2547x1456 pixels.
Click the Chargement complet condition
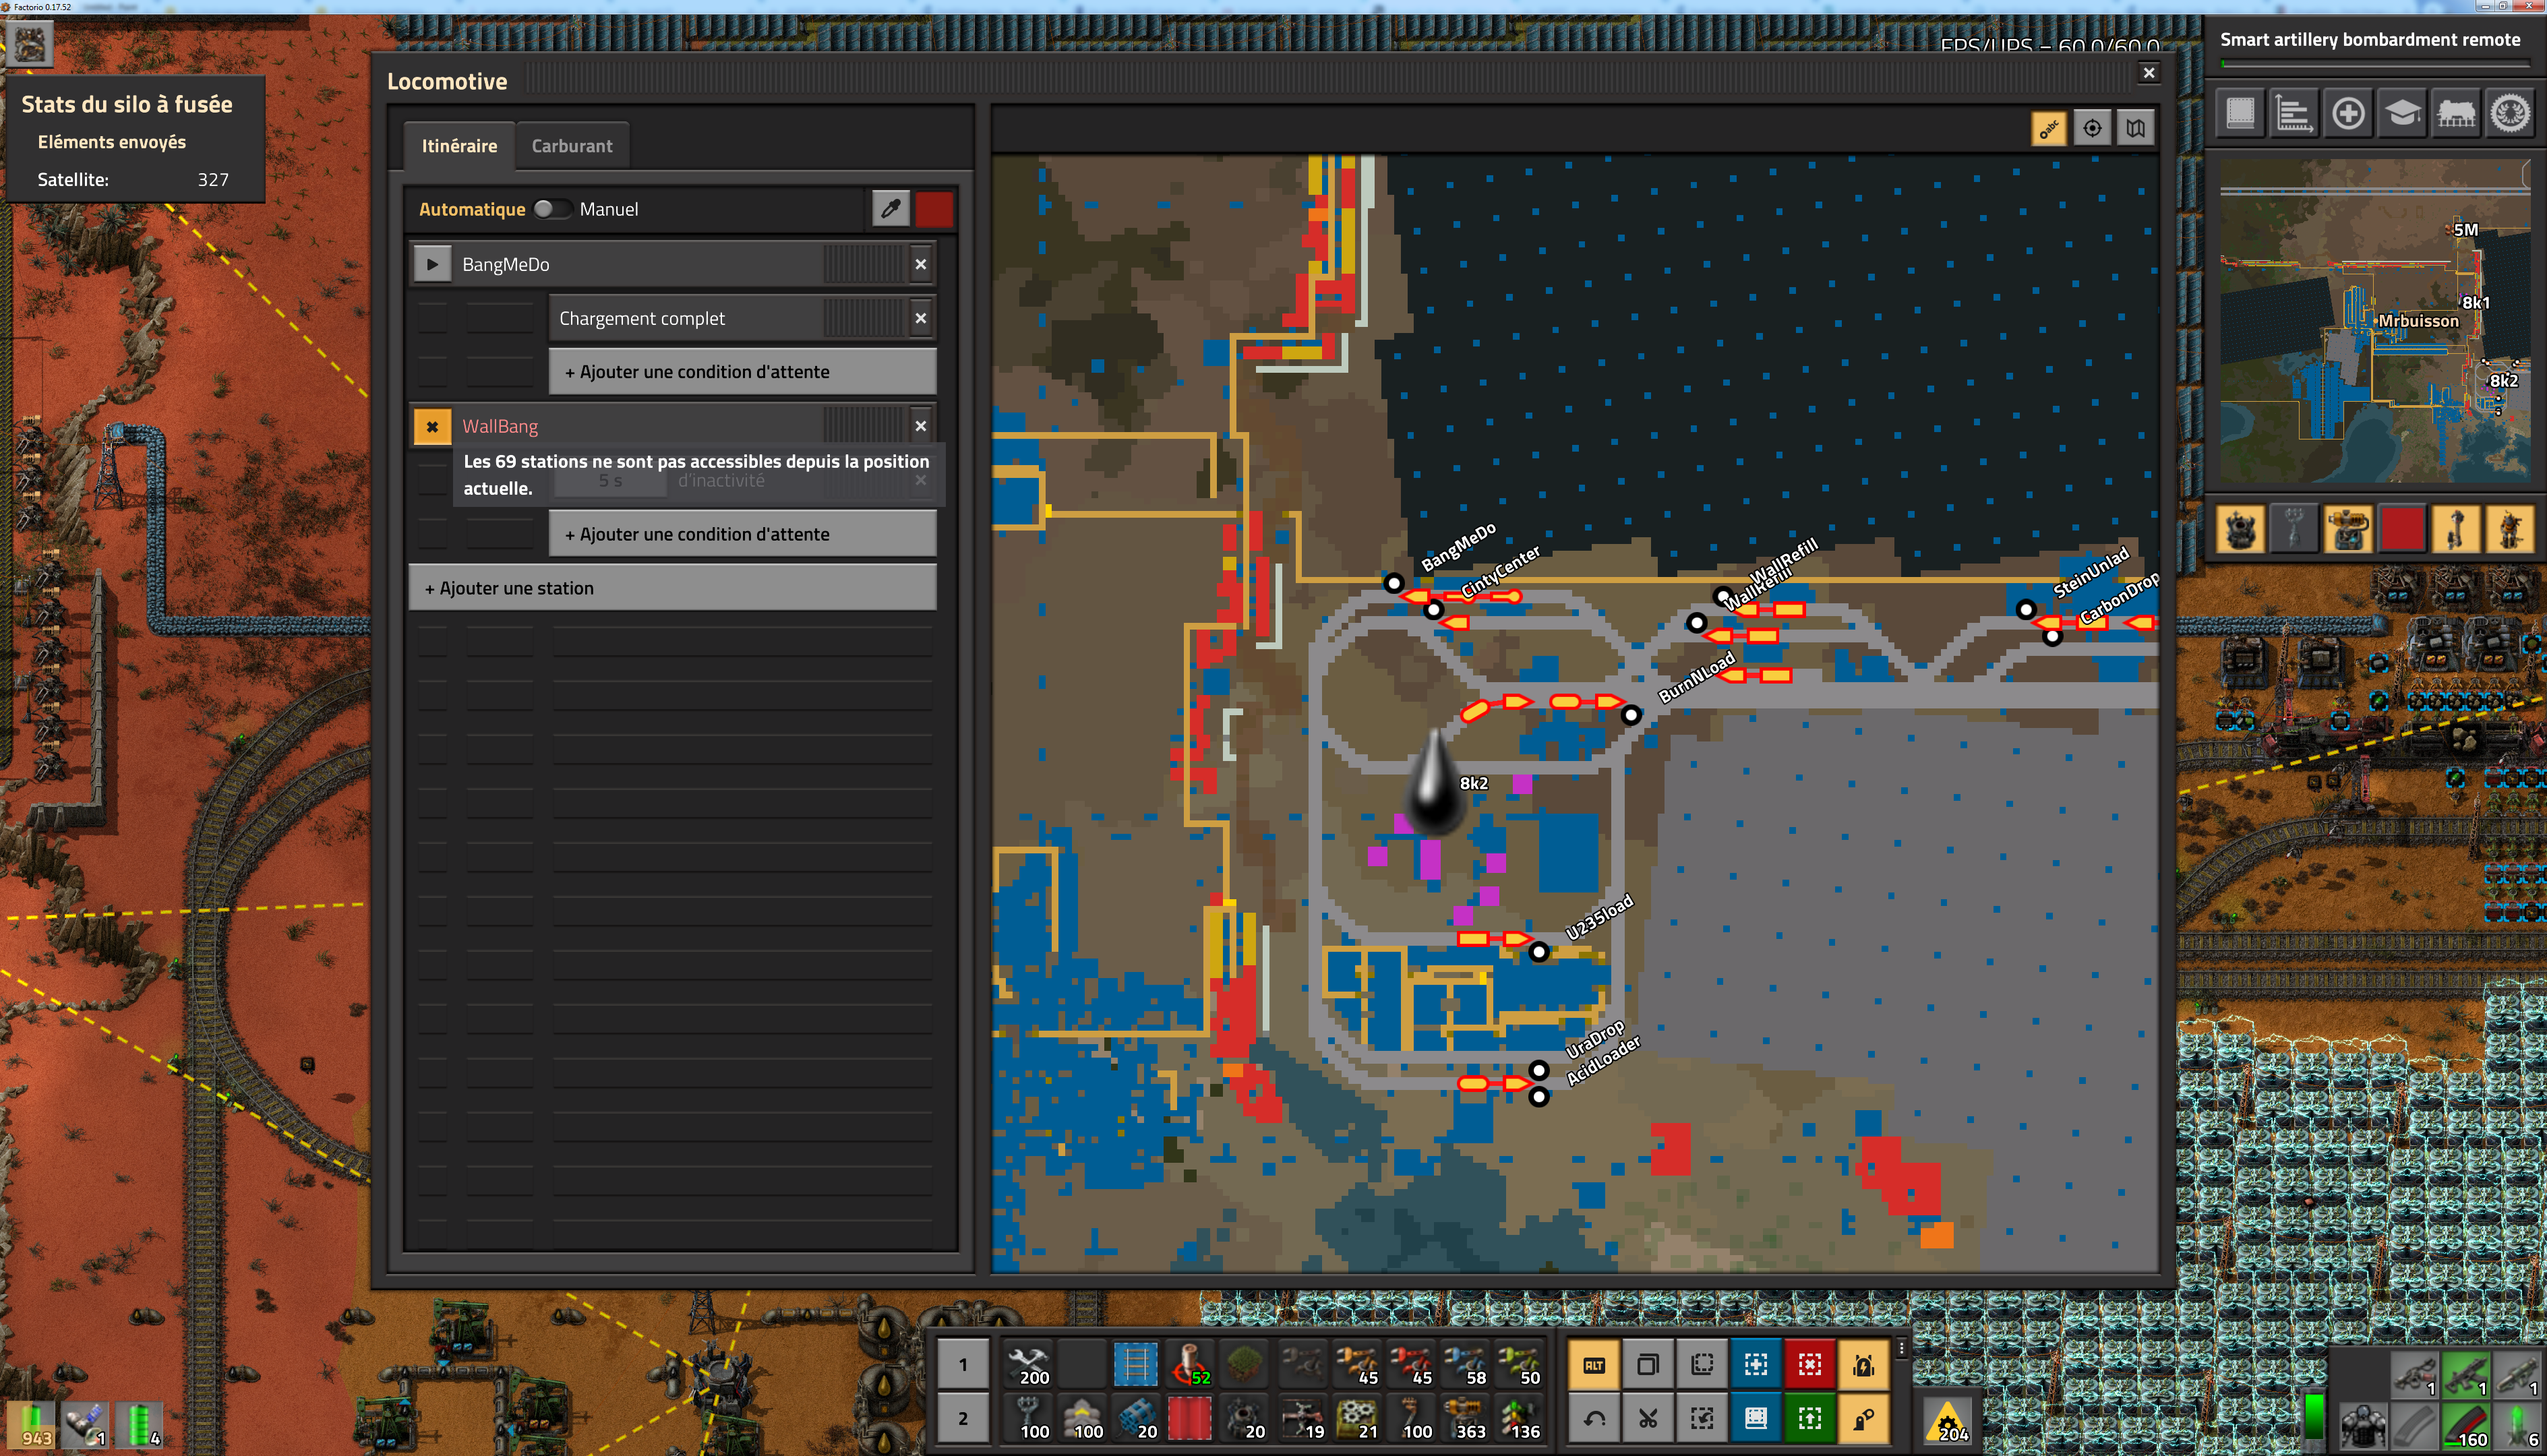[x=743, y=318]
